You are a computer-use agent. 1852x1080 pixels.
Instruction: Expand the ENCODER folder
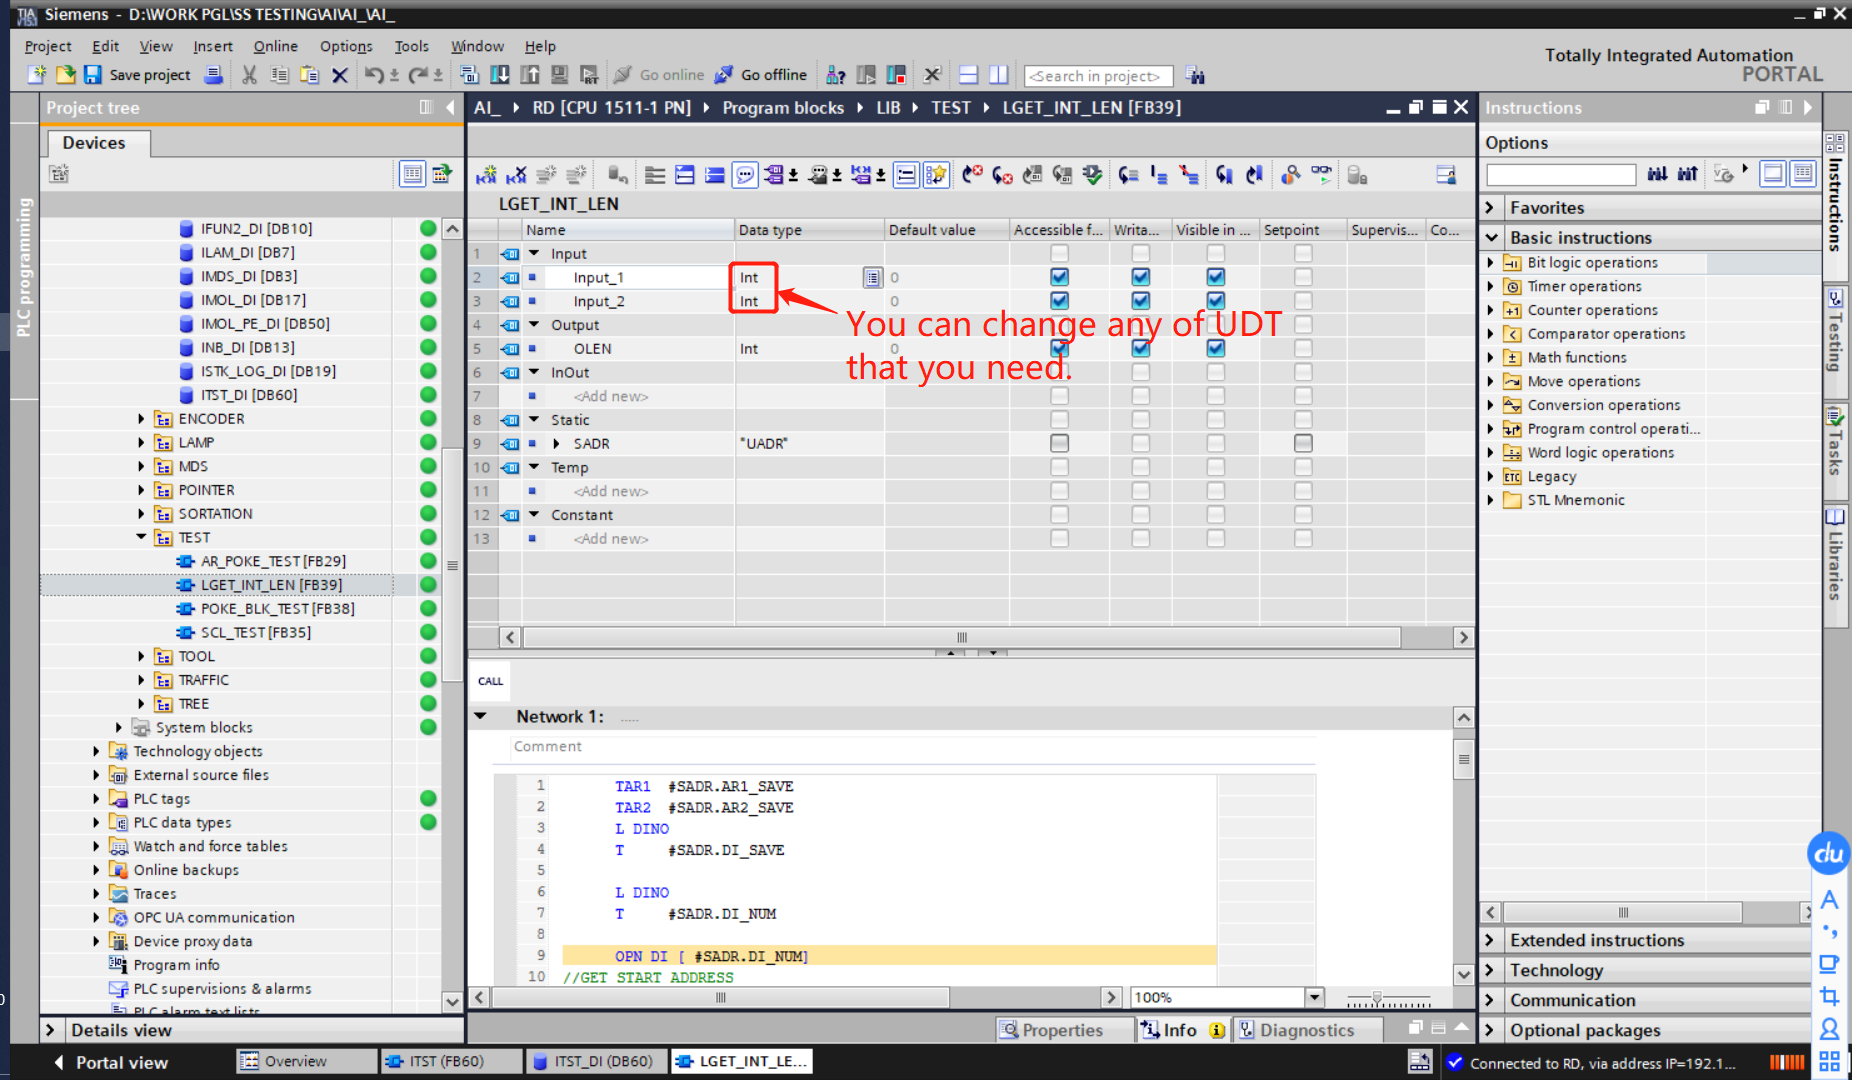coord(141,419)
